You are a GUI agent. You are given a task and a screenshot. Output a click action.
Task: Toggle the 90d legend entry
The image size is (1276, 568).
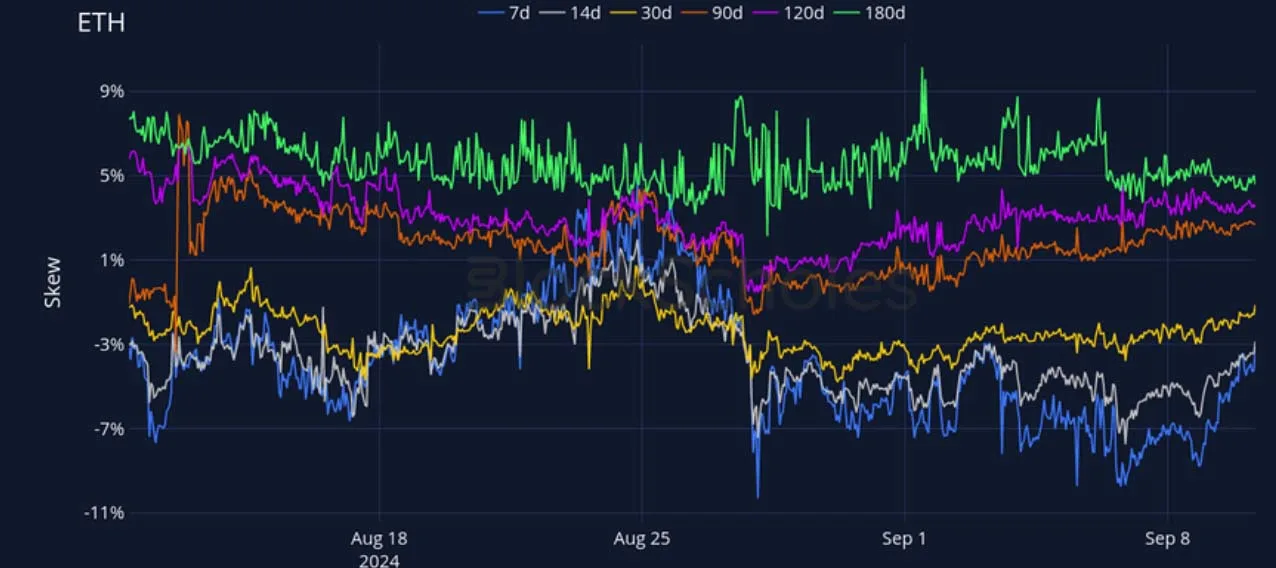tap(713, 13)
